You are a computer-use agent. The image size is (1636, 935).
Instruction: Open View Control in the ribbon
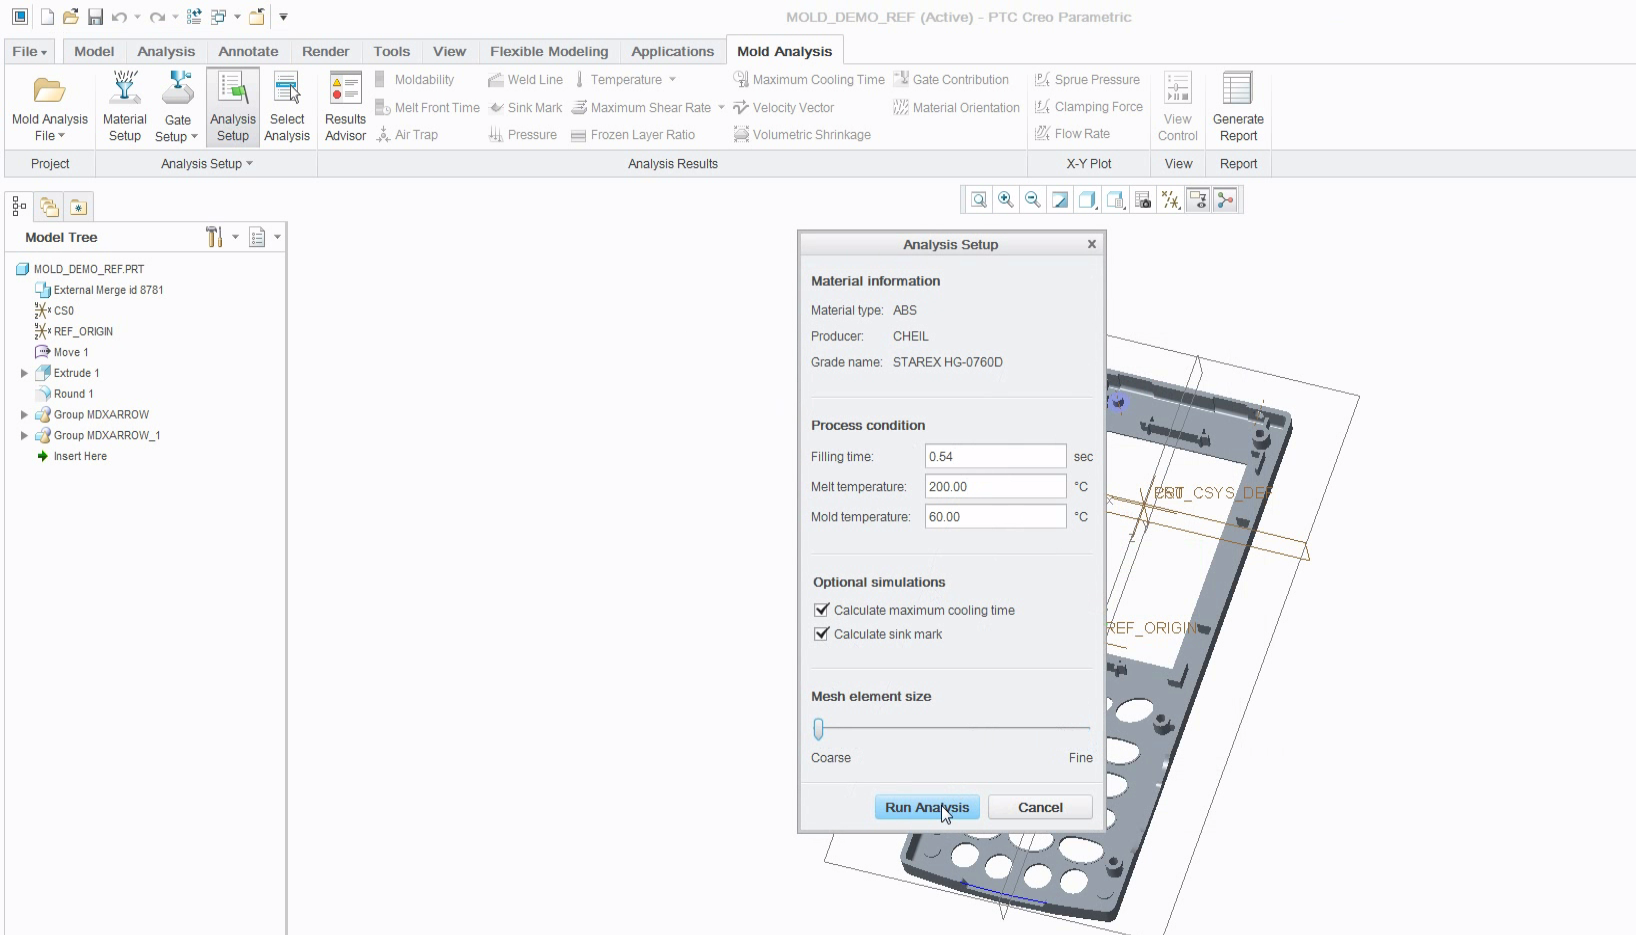pyautogui.click(x=1178, y=106)
